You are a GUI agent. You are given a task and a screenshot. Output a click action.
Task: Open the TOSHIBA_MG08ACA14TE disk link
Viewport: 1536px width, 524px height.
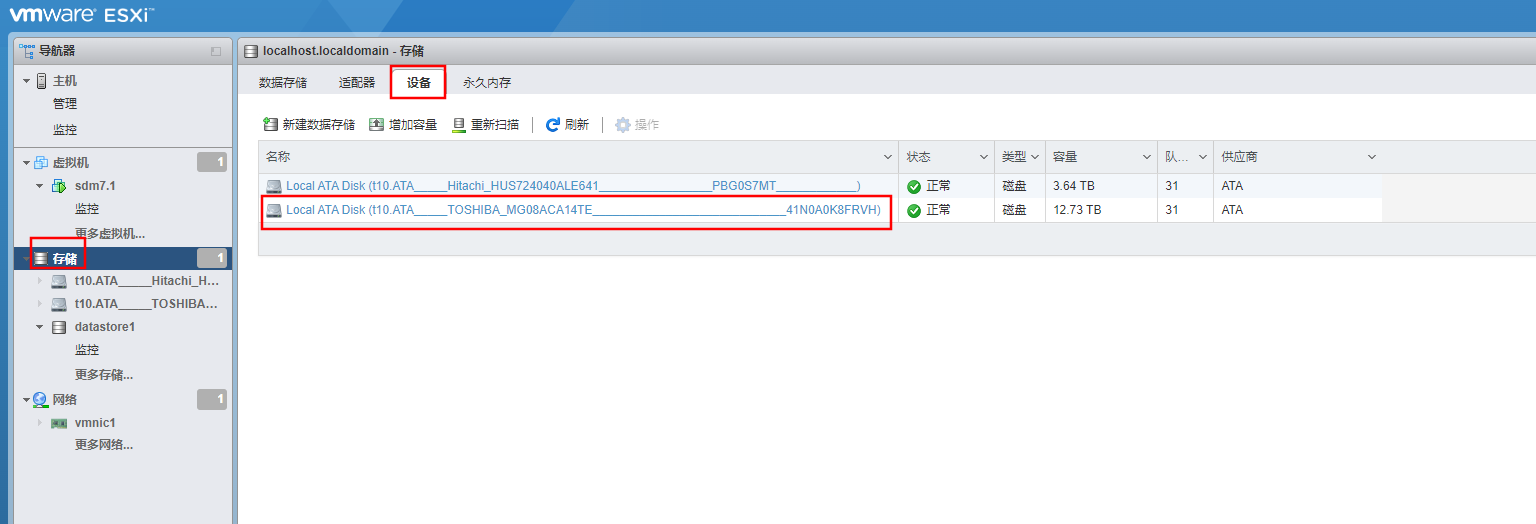click(x=583, y=210)
